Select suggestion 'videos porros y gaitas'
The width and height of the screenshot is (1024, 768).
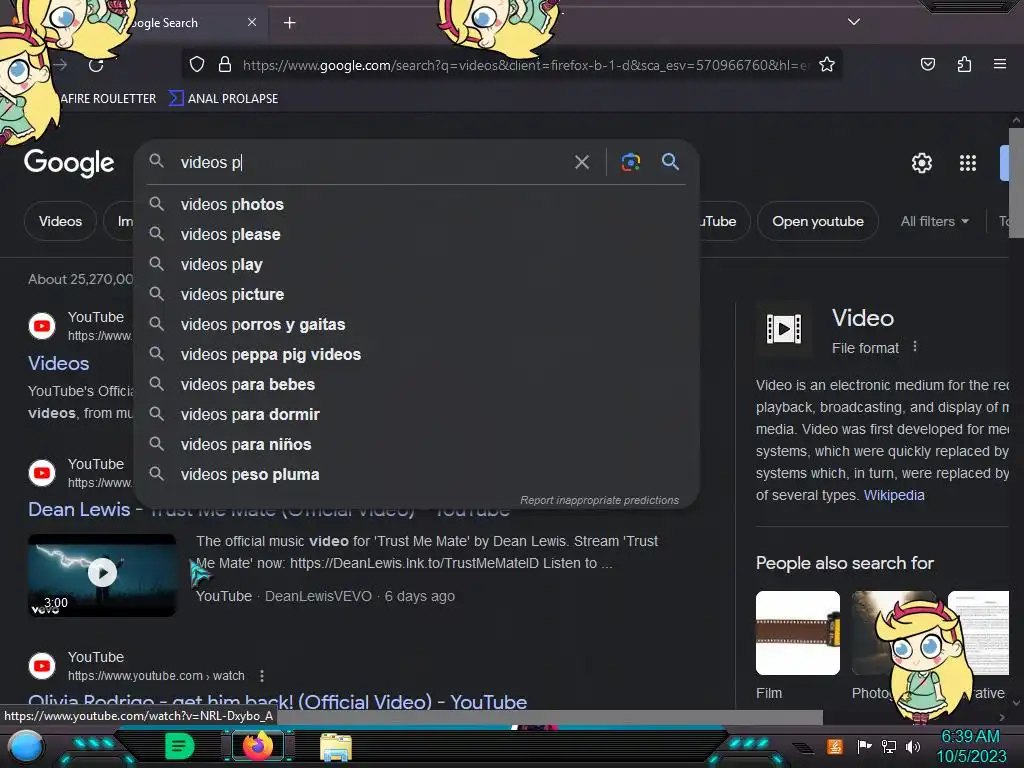[417, 325]
